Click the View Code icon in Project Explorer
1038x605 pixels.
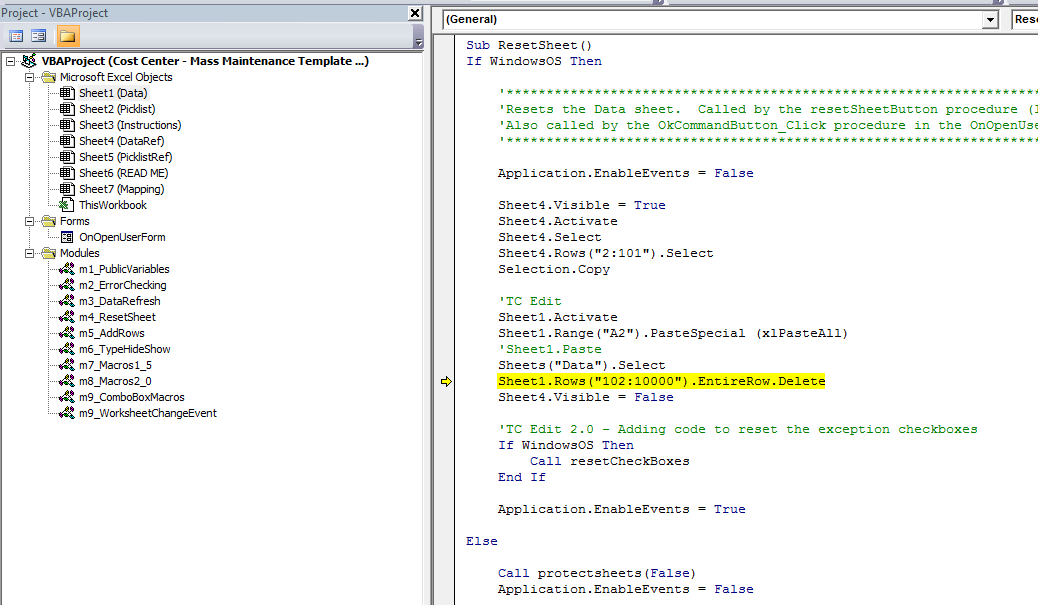[x=15, y=36]
